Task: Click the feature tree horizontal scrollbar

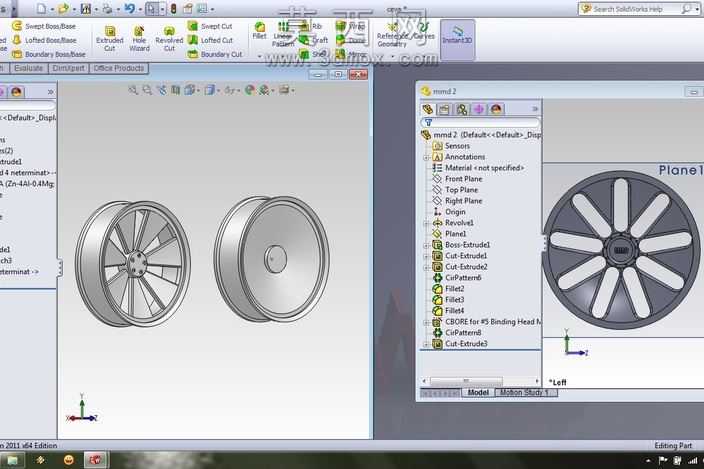Action: [466, 381]
